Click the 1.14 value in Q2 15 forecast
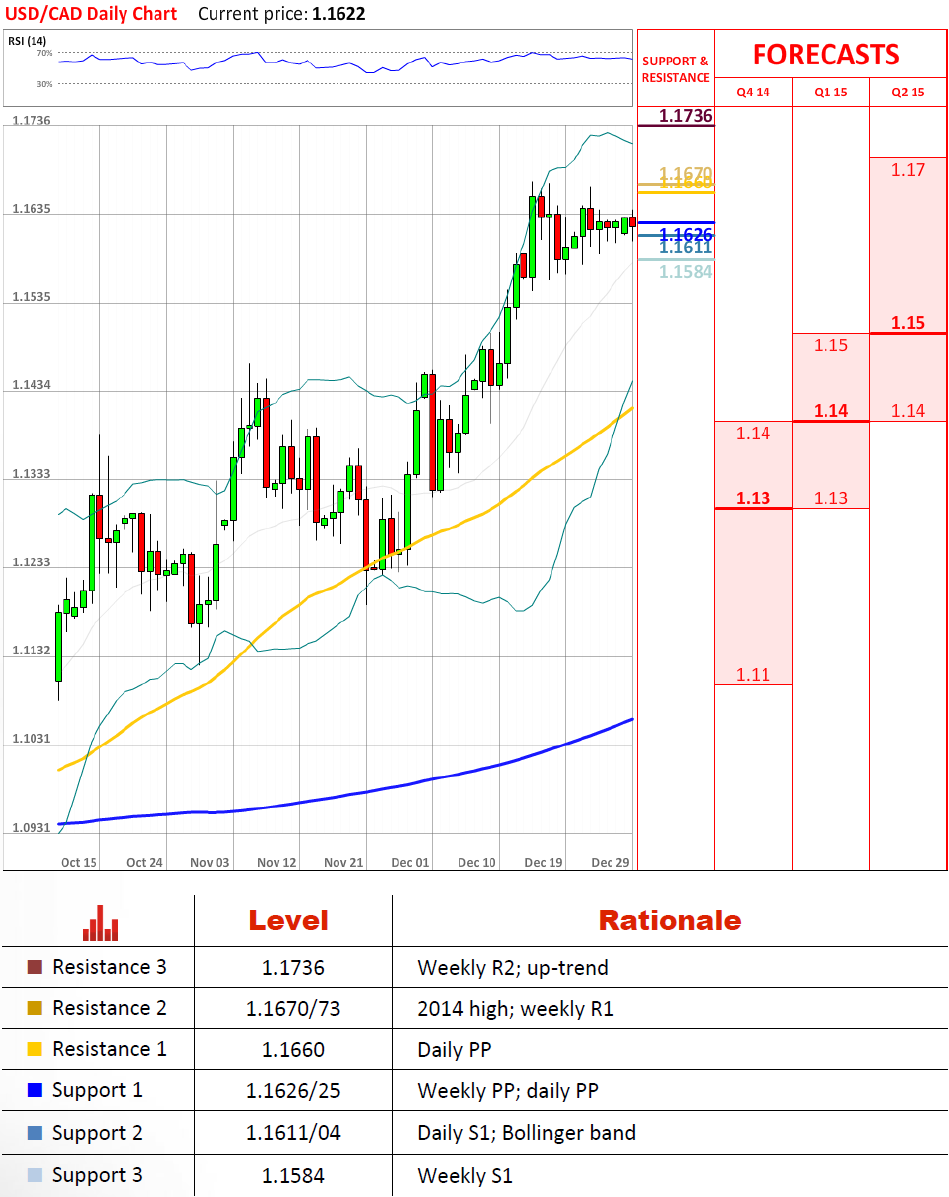949x1197 pixels. pos(908,411)
